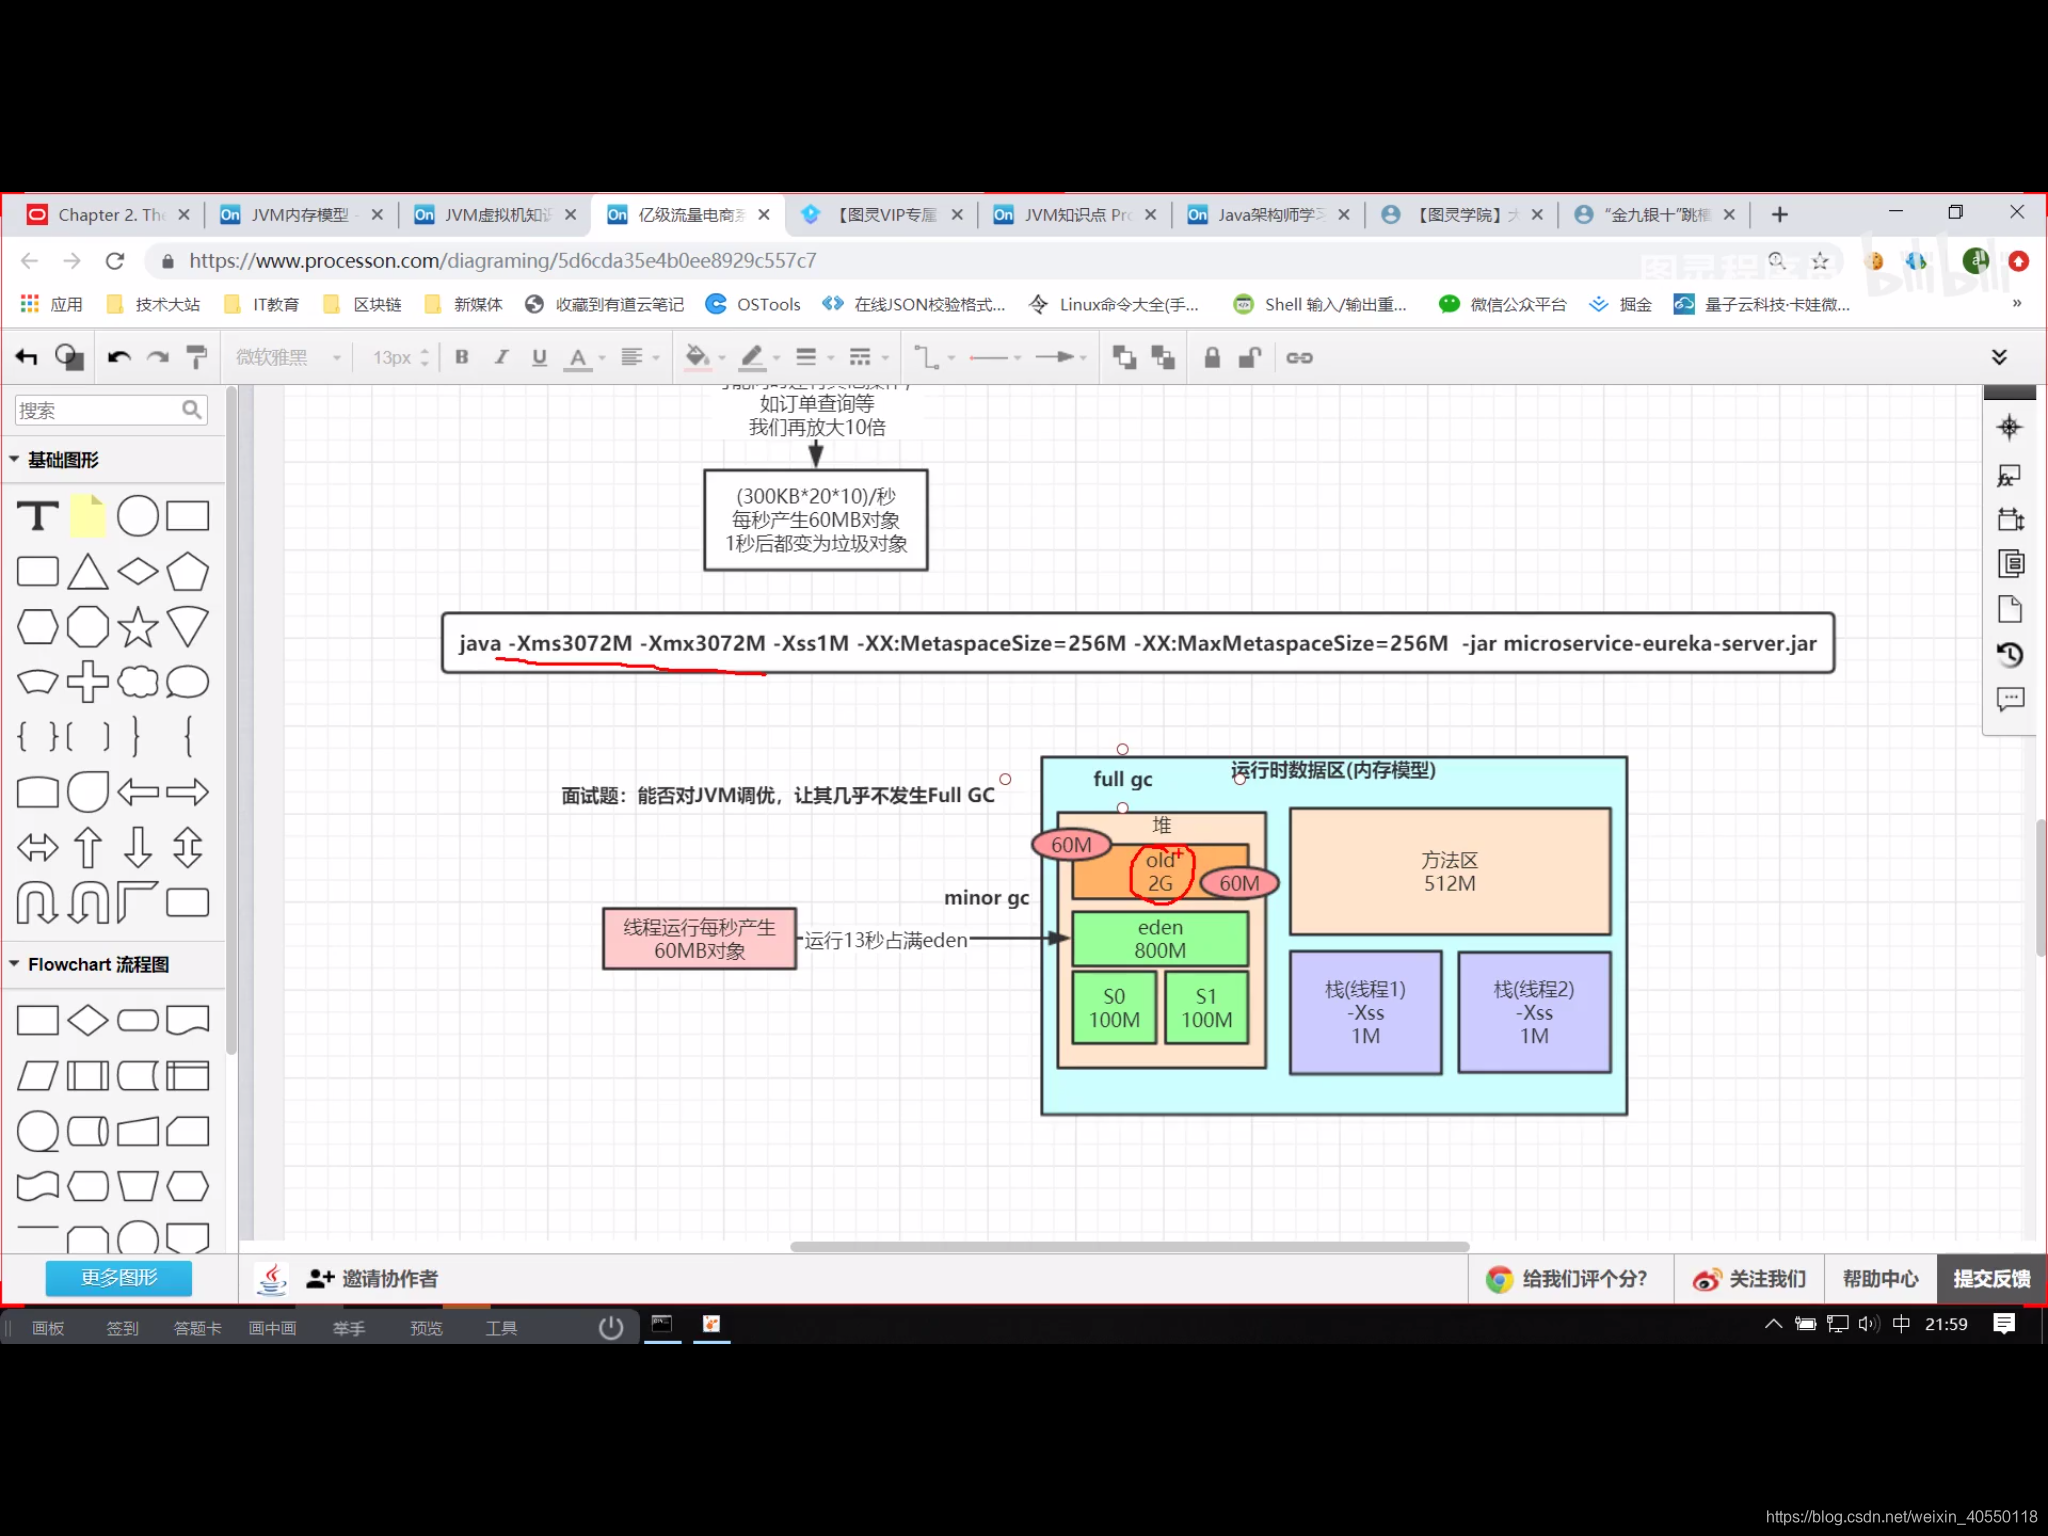Bookmark this page with star icon
2048x1536 pixels.
click(x=1820, y=261)
